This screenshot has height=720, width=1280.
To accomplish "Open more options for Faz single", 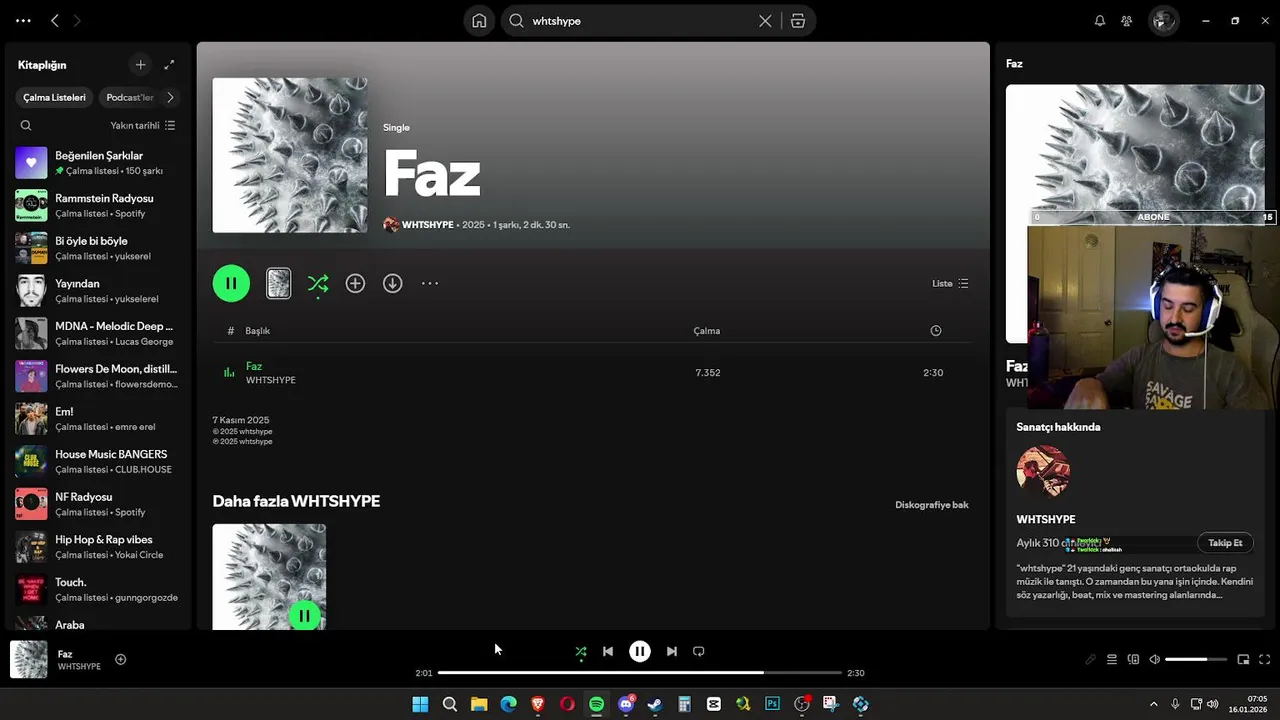I will pos(430,283).
